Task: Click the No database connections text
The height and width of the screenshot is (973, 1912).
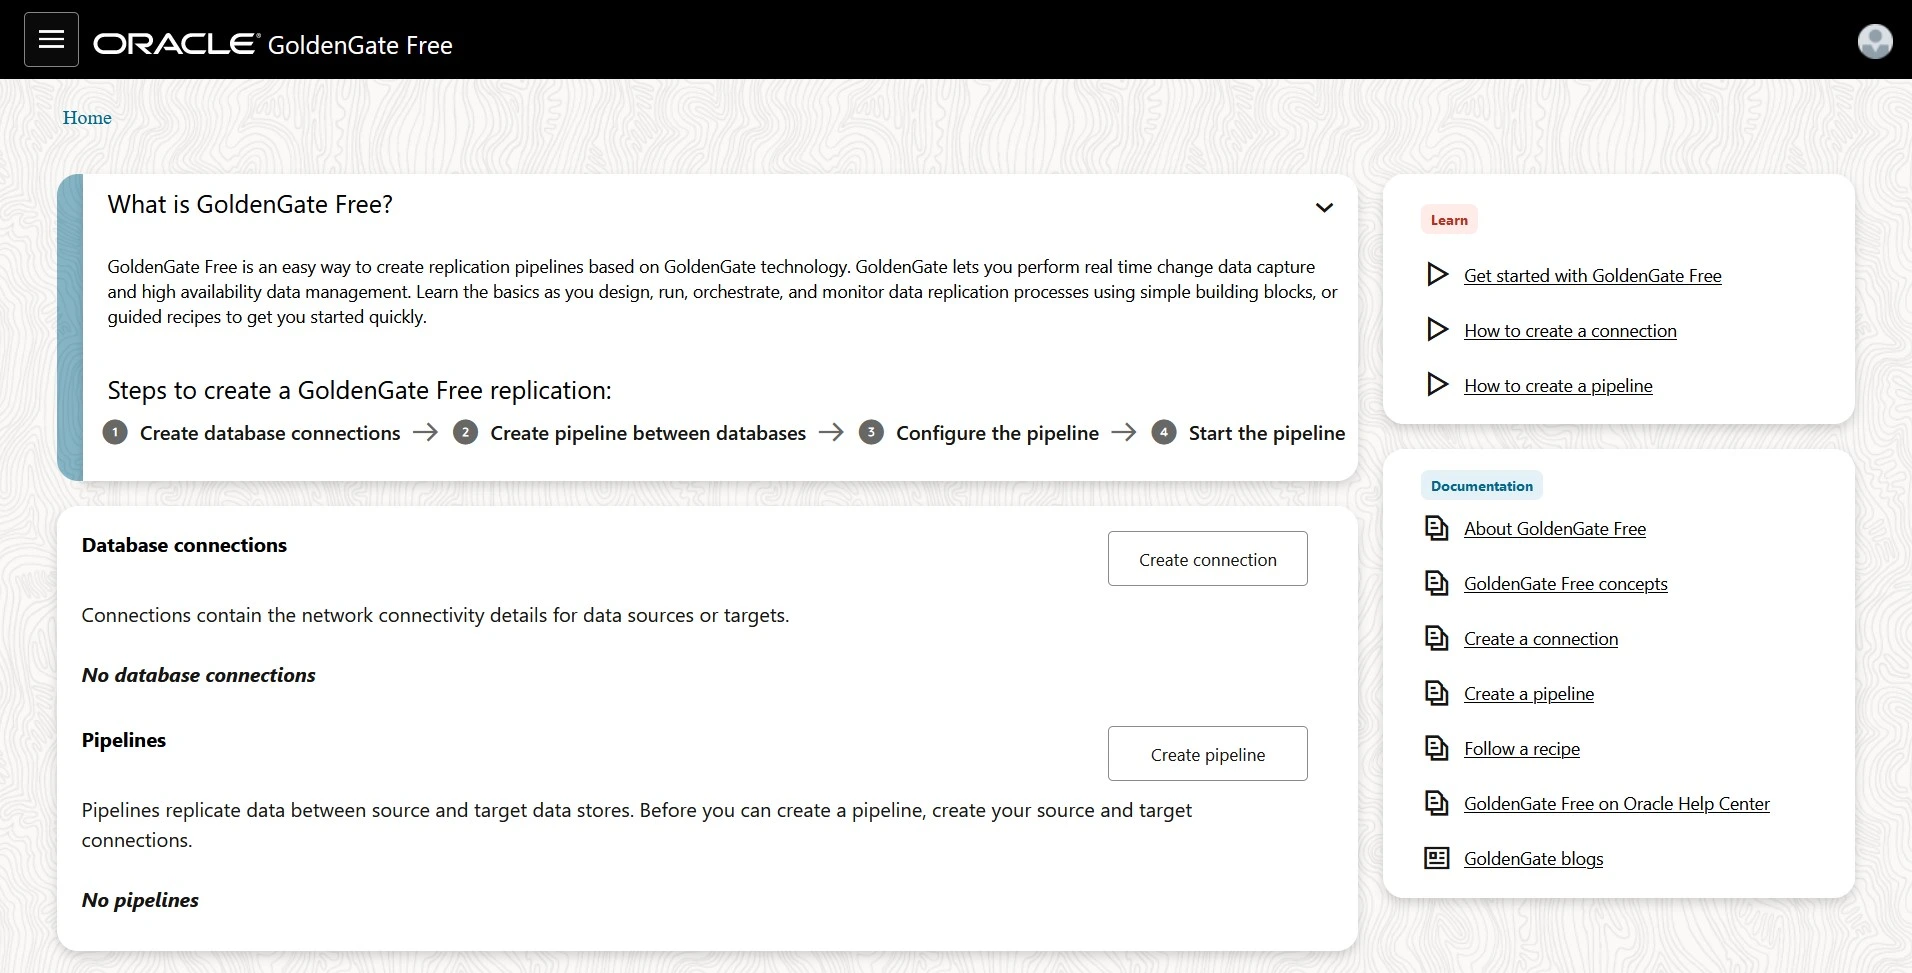Action: tap(198, 675)
